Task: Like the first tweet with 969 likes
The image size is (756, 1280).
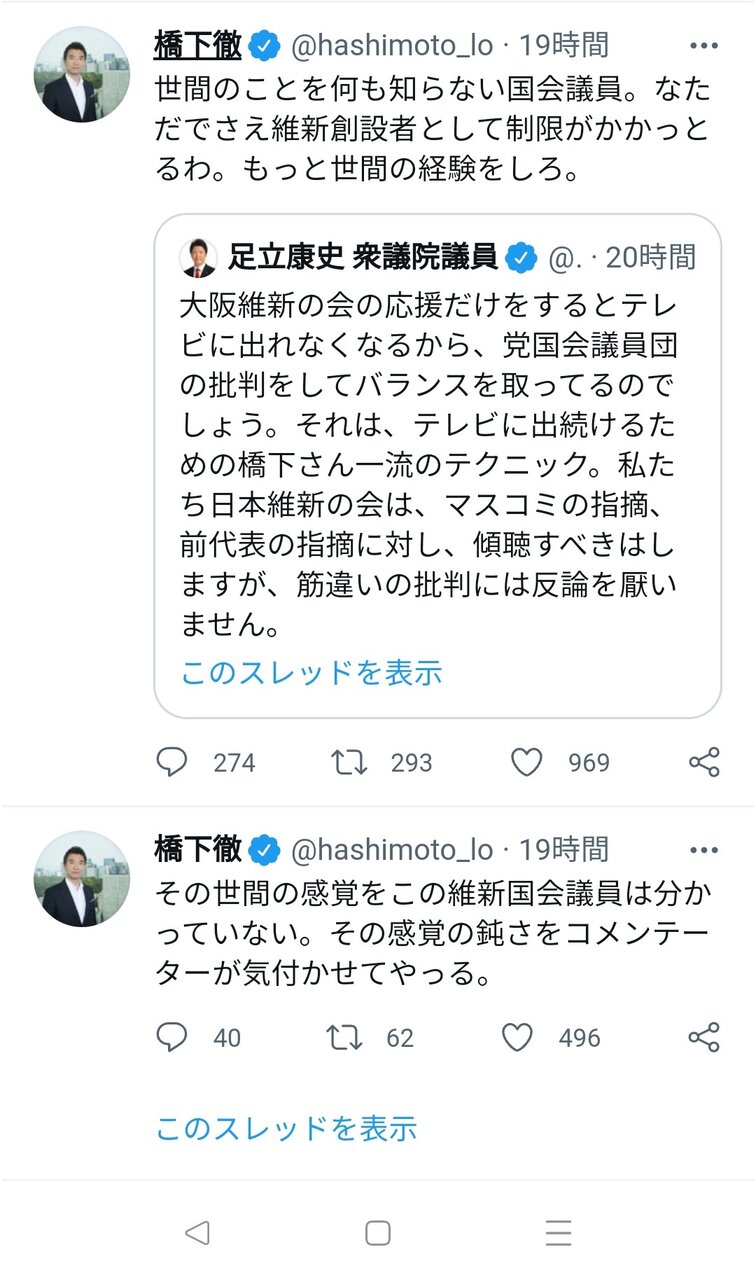Action: (x=526, y=763)
